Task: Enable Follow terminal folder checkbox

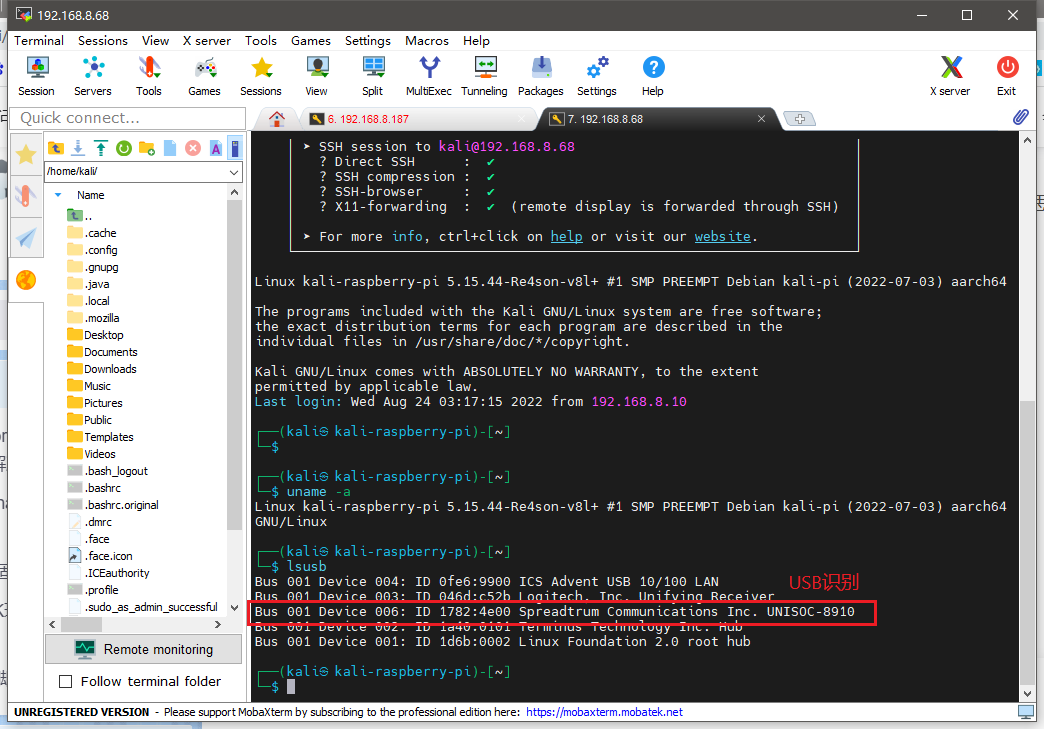Action: [65, 681]
